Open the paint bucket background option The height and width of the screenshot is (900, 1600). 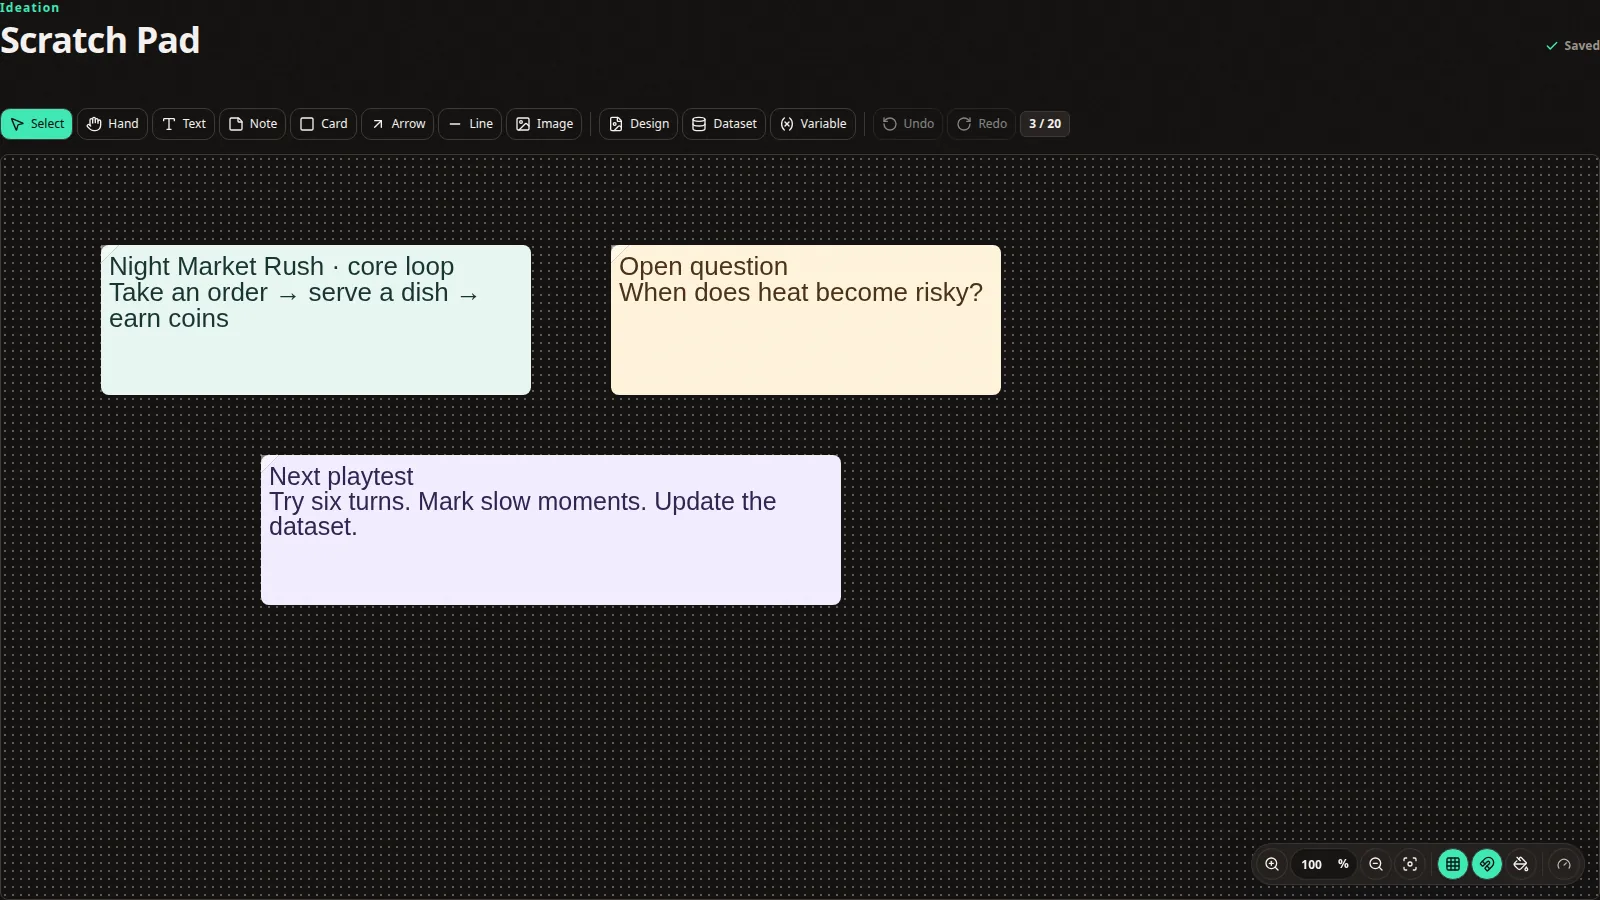point(1521,864)
